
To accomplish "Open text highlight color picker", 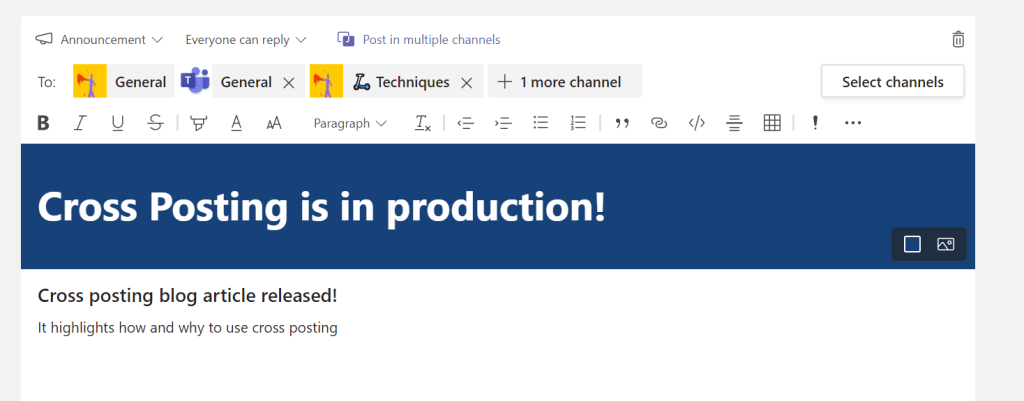I will pyautogui.click(x=199, y=123).
